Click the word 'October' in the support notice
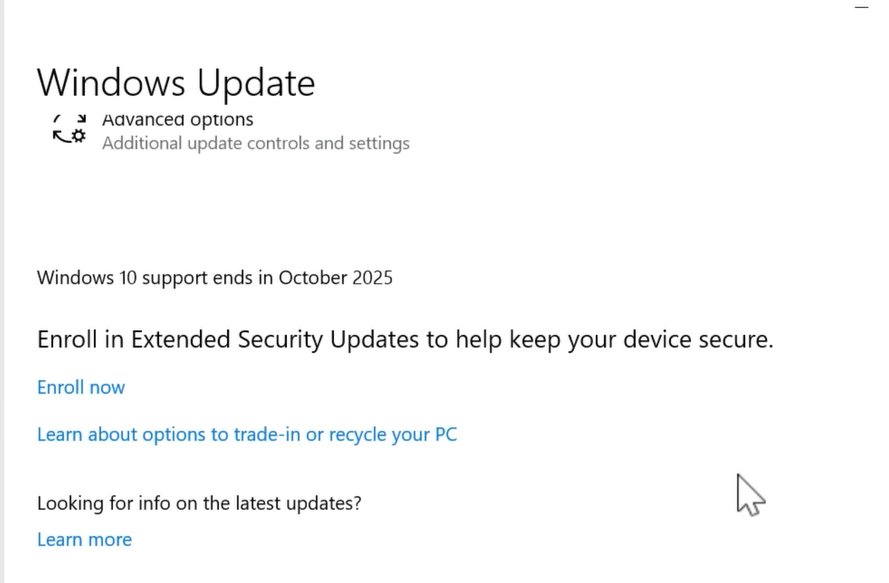Viewport: 889px width, 583px height. click(x=312, y=277)
